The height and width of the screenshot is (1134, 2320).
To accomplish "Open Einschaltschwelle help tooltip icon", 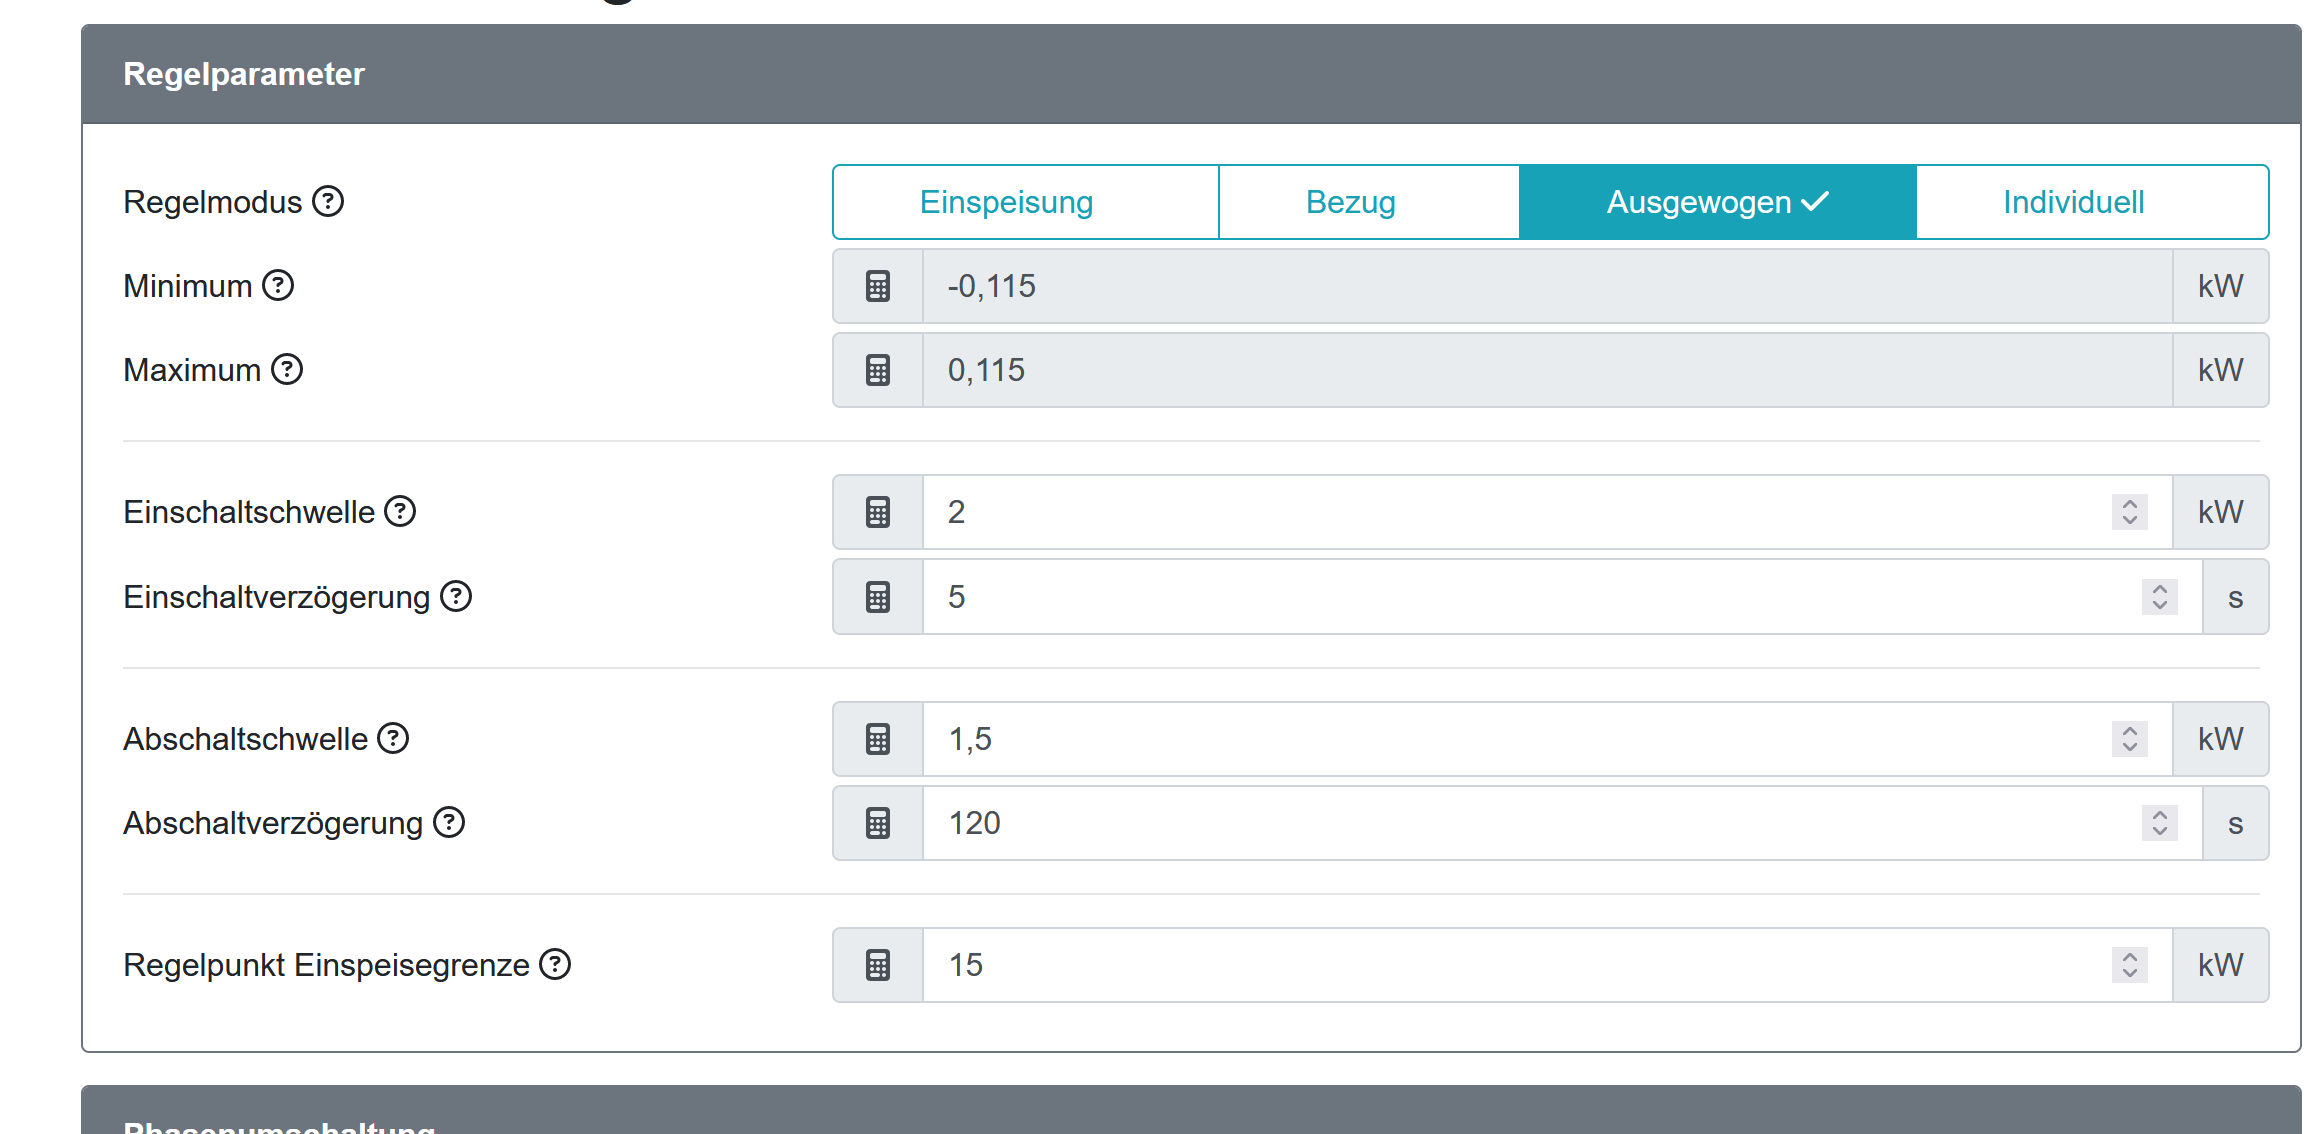I will 400,512.
